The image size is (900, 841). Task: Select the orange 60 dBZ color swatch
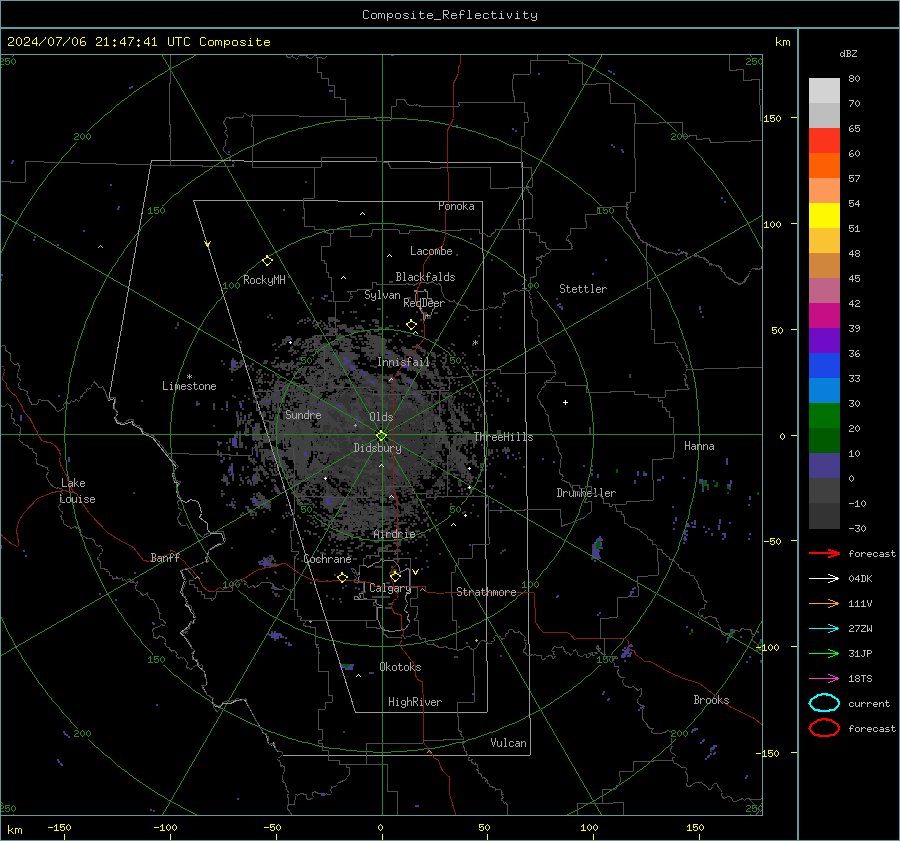[824, 165]
